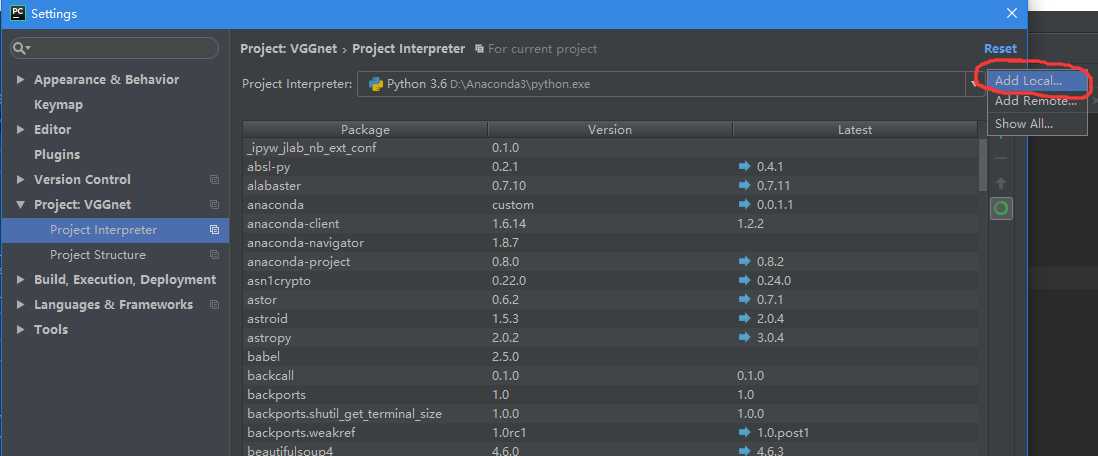Select the babel package row
Image resolution: width=1098 pixels, height=456 pixels.
tap(610, 357)
